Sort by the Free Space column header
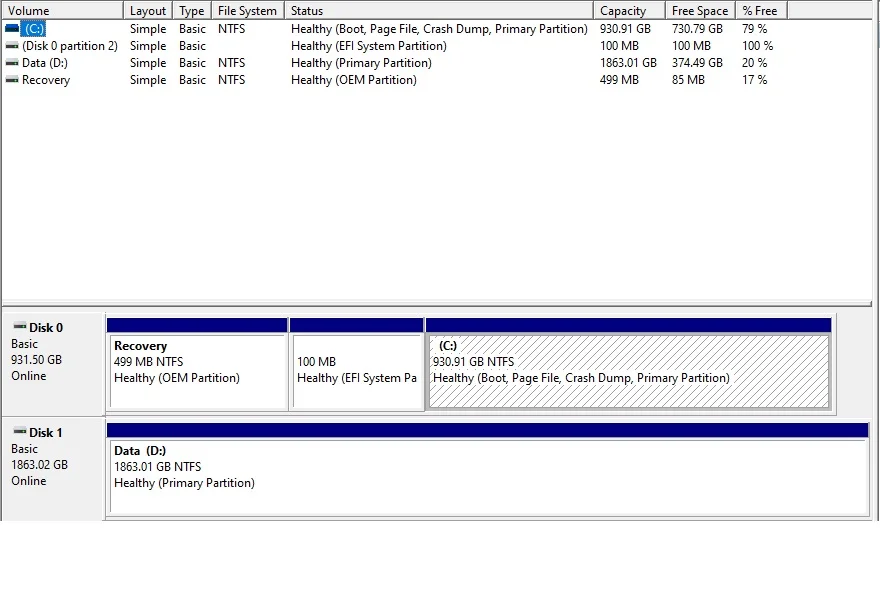The height and width of the screenshot is (616, 880). point(700,11)
